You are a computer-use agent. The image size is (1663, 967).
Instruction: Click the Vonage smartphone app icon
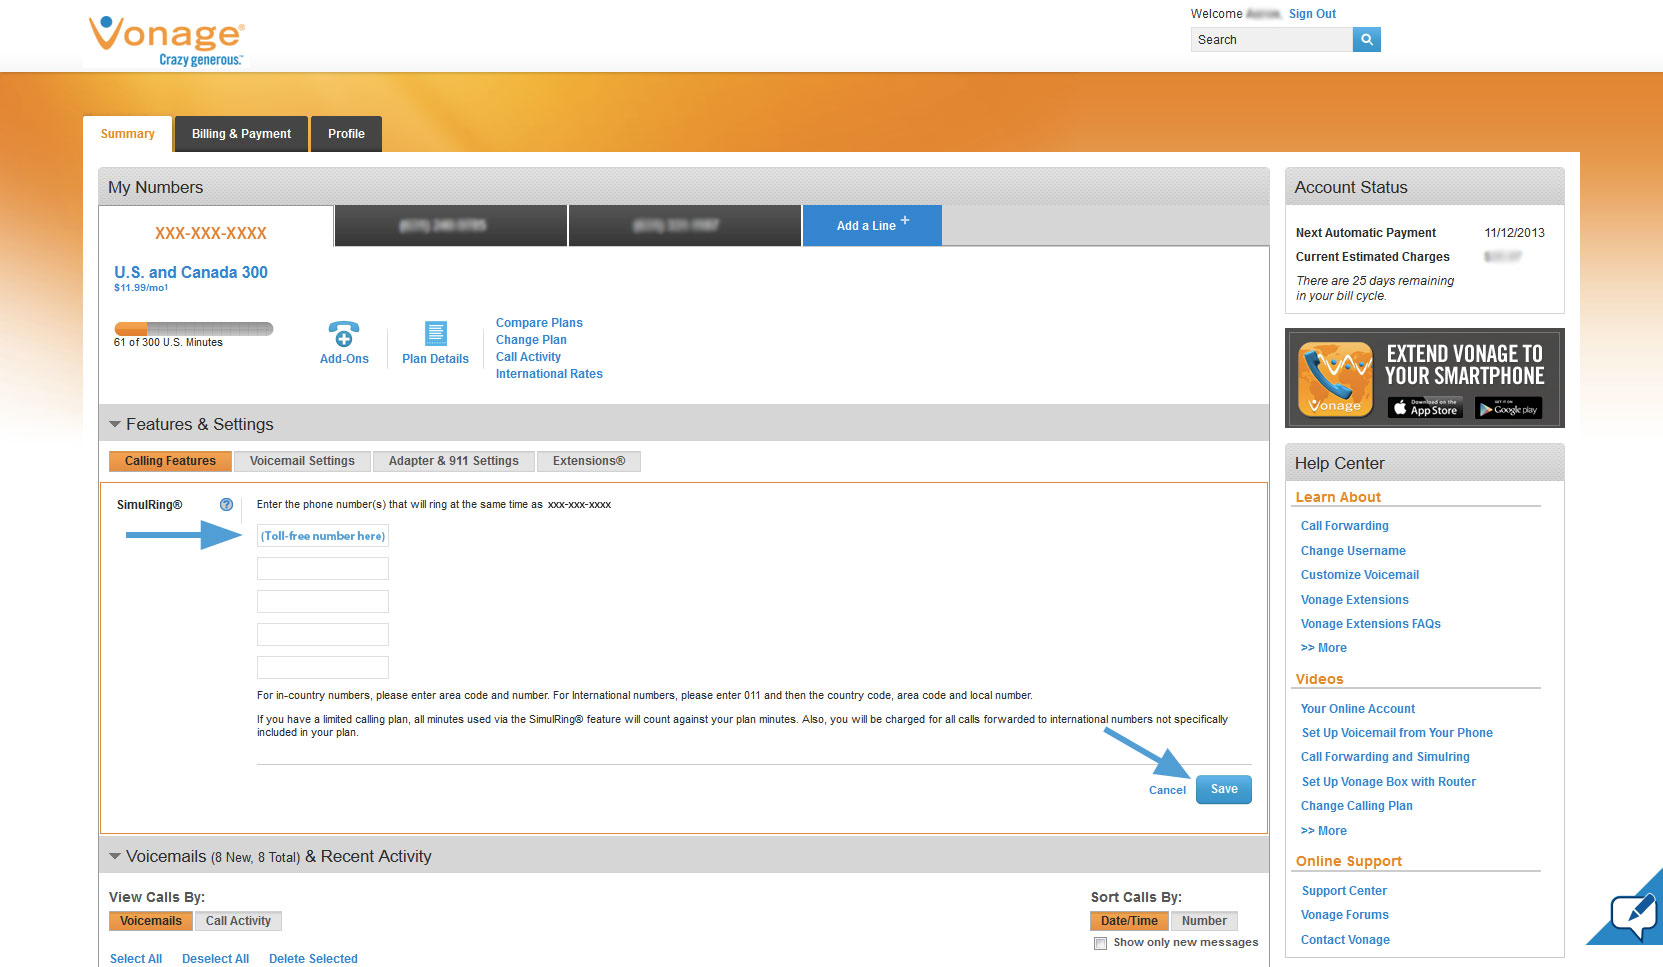pyautogui.click(x=1335, y=379)
